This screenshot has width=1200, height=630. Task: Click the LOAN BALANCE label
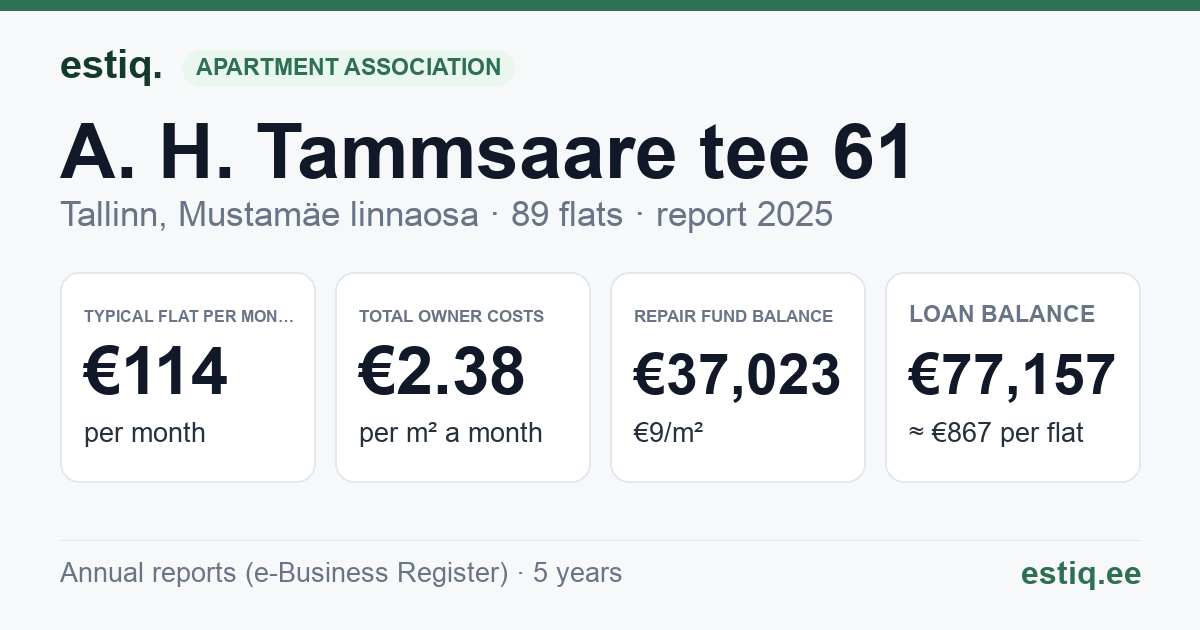1002,314
